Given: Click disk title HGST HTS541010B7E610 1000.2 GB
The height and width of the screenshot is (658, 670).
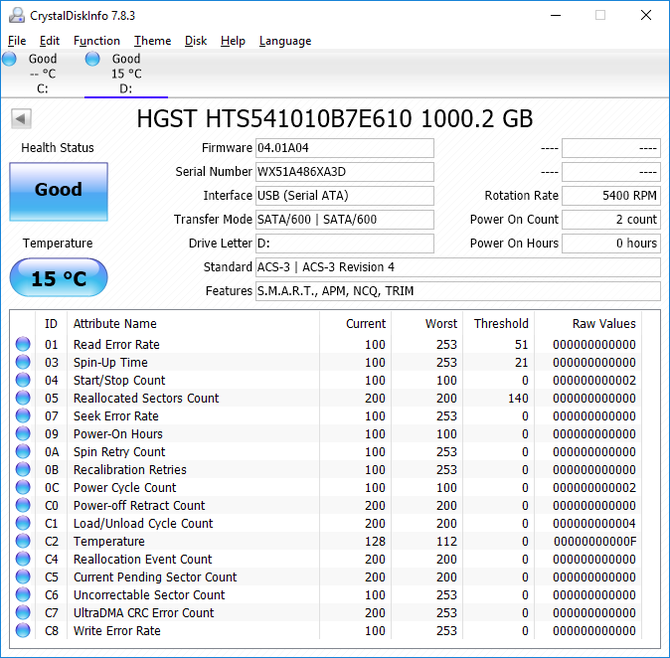Looking at the screenshot, I should (x=335, y=118).
